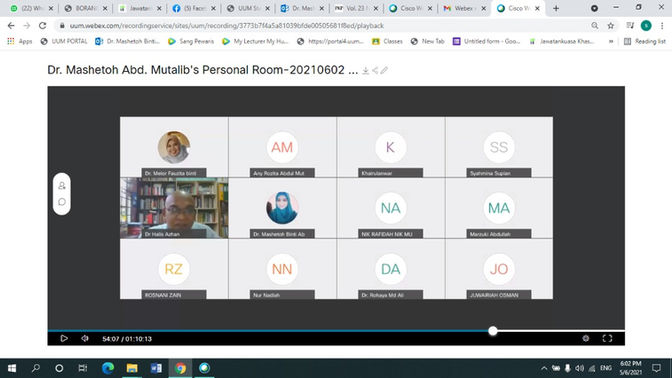Switch to the WhatsApp (22) tab

click(x=27, y=8)
